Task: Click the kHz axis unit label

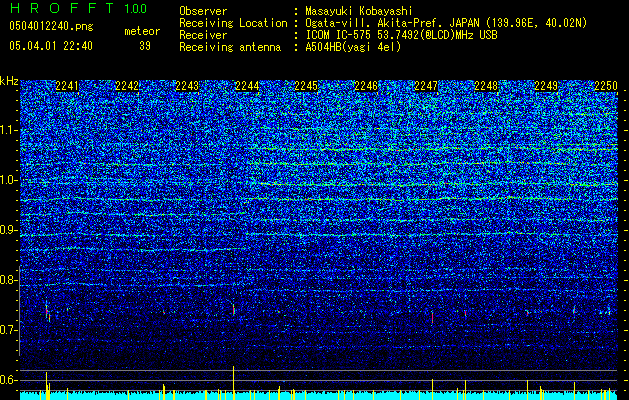Action: 9,81
